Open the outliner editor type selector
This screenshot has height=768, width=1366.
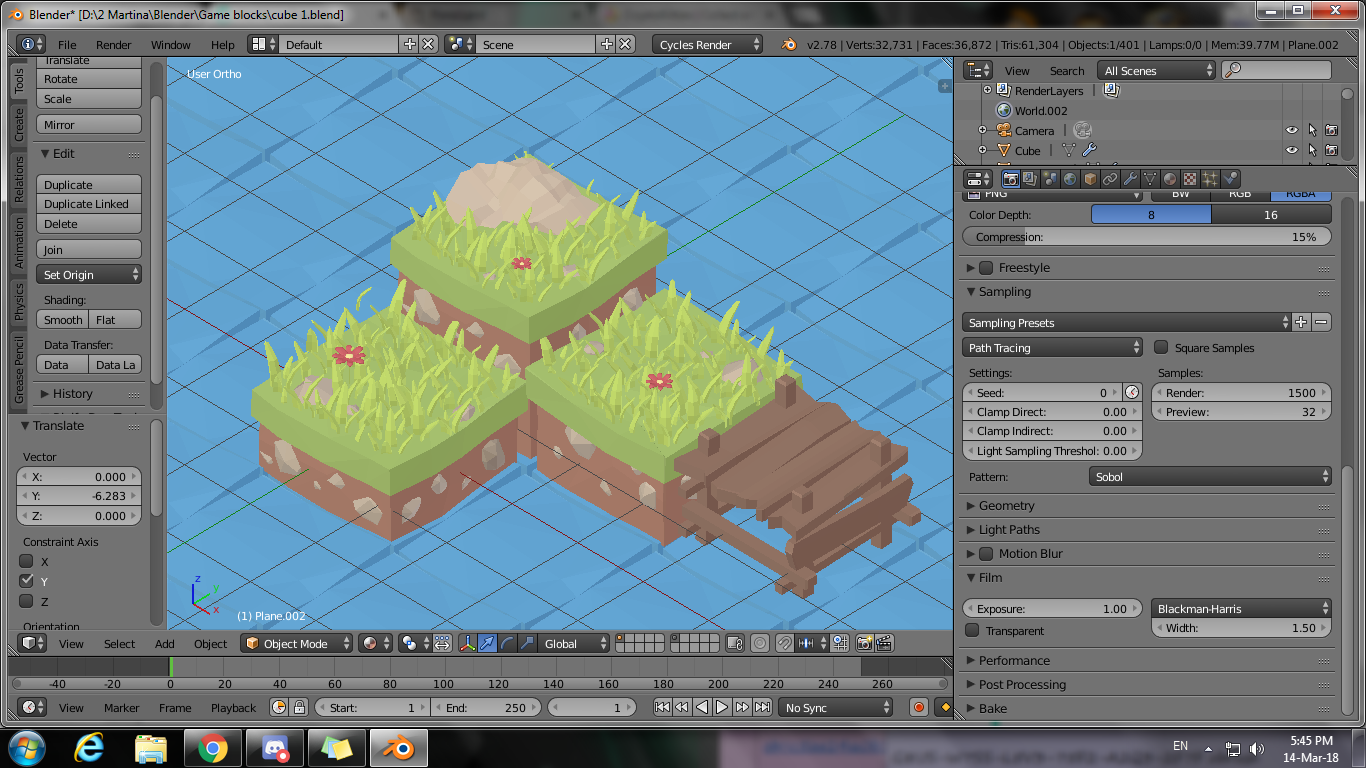979,70
